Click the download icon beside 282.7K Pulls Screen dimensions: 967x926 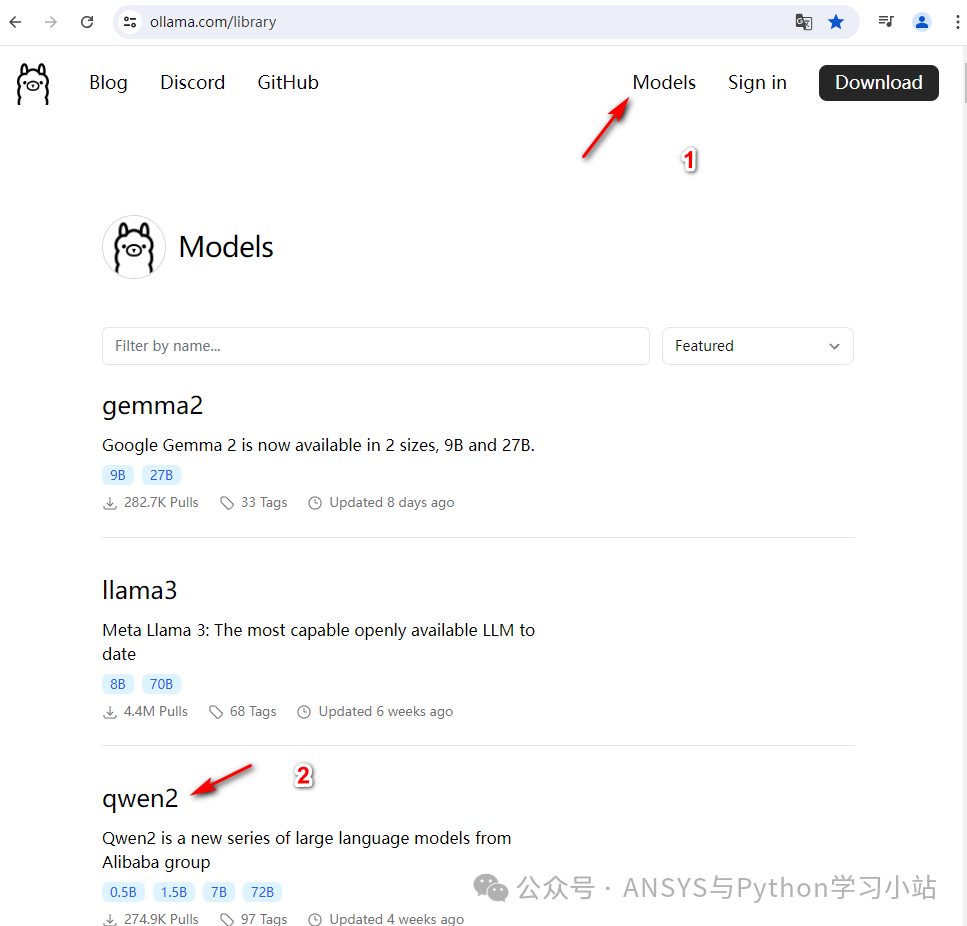(x=110, y=504)
